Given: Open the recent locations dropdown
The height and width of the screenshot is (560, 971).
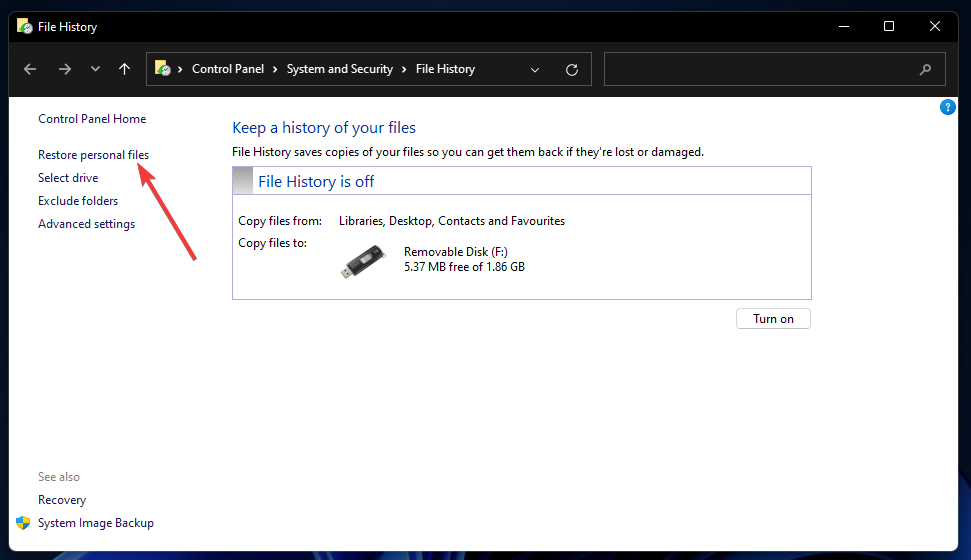Looking at the screenshot, I should 95,69.
